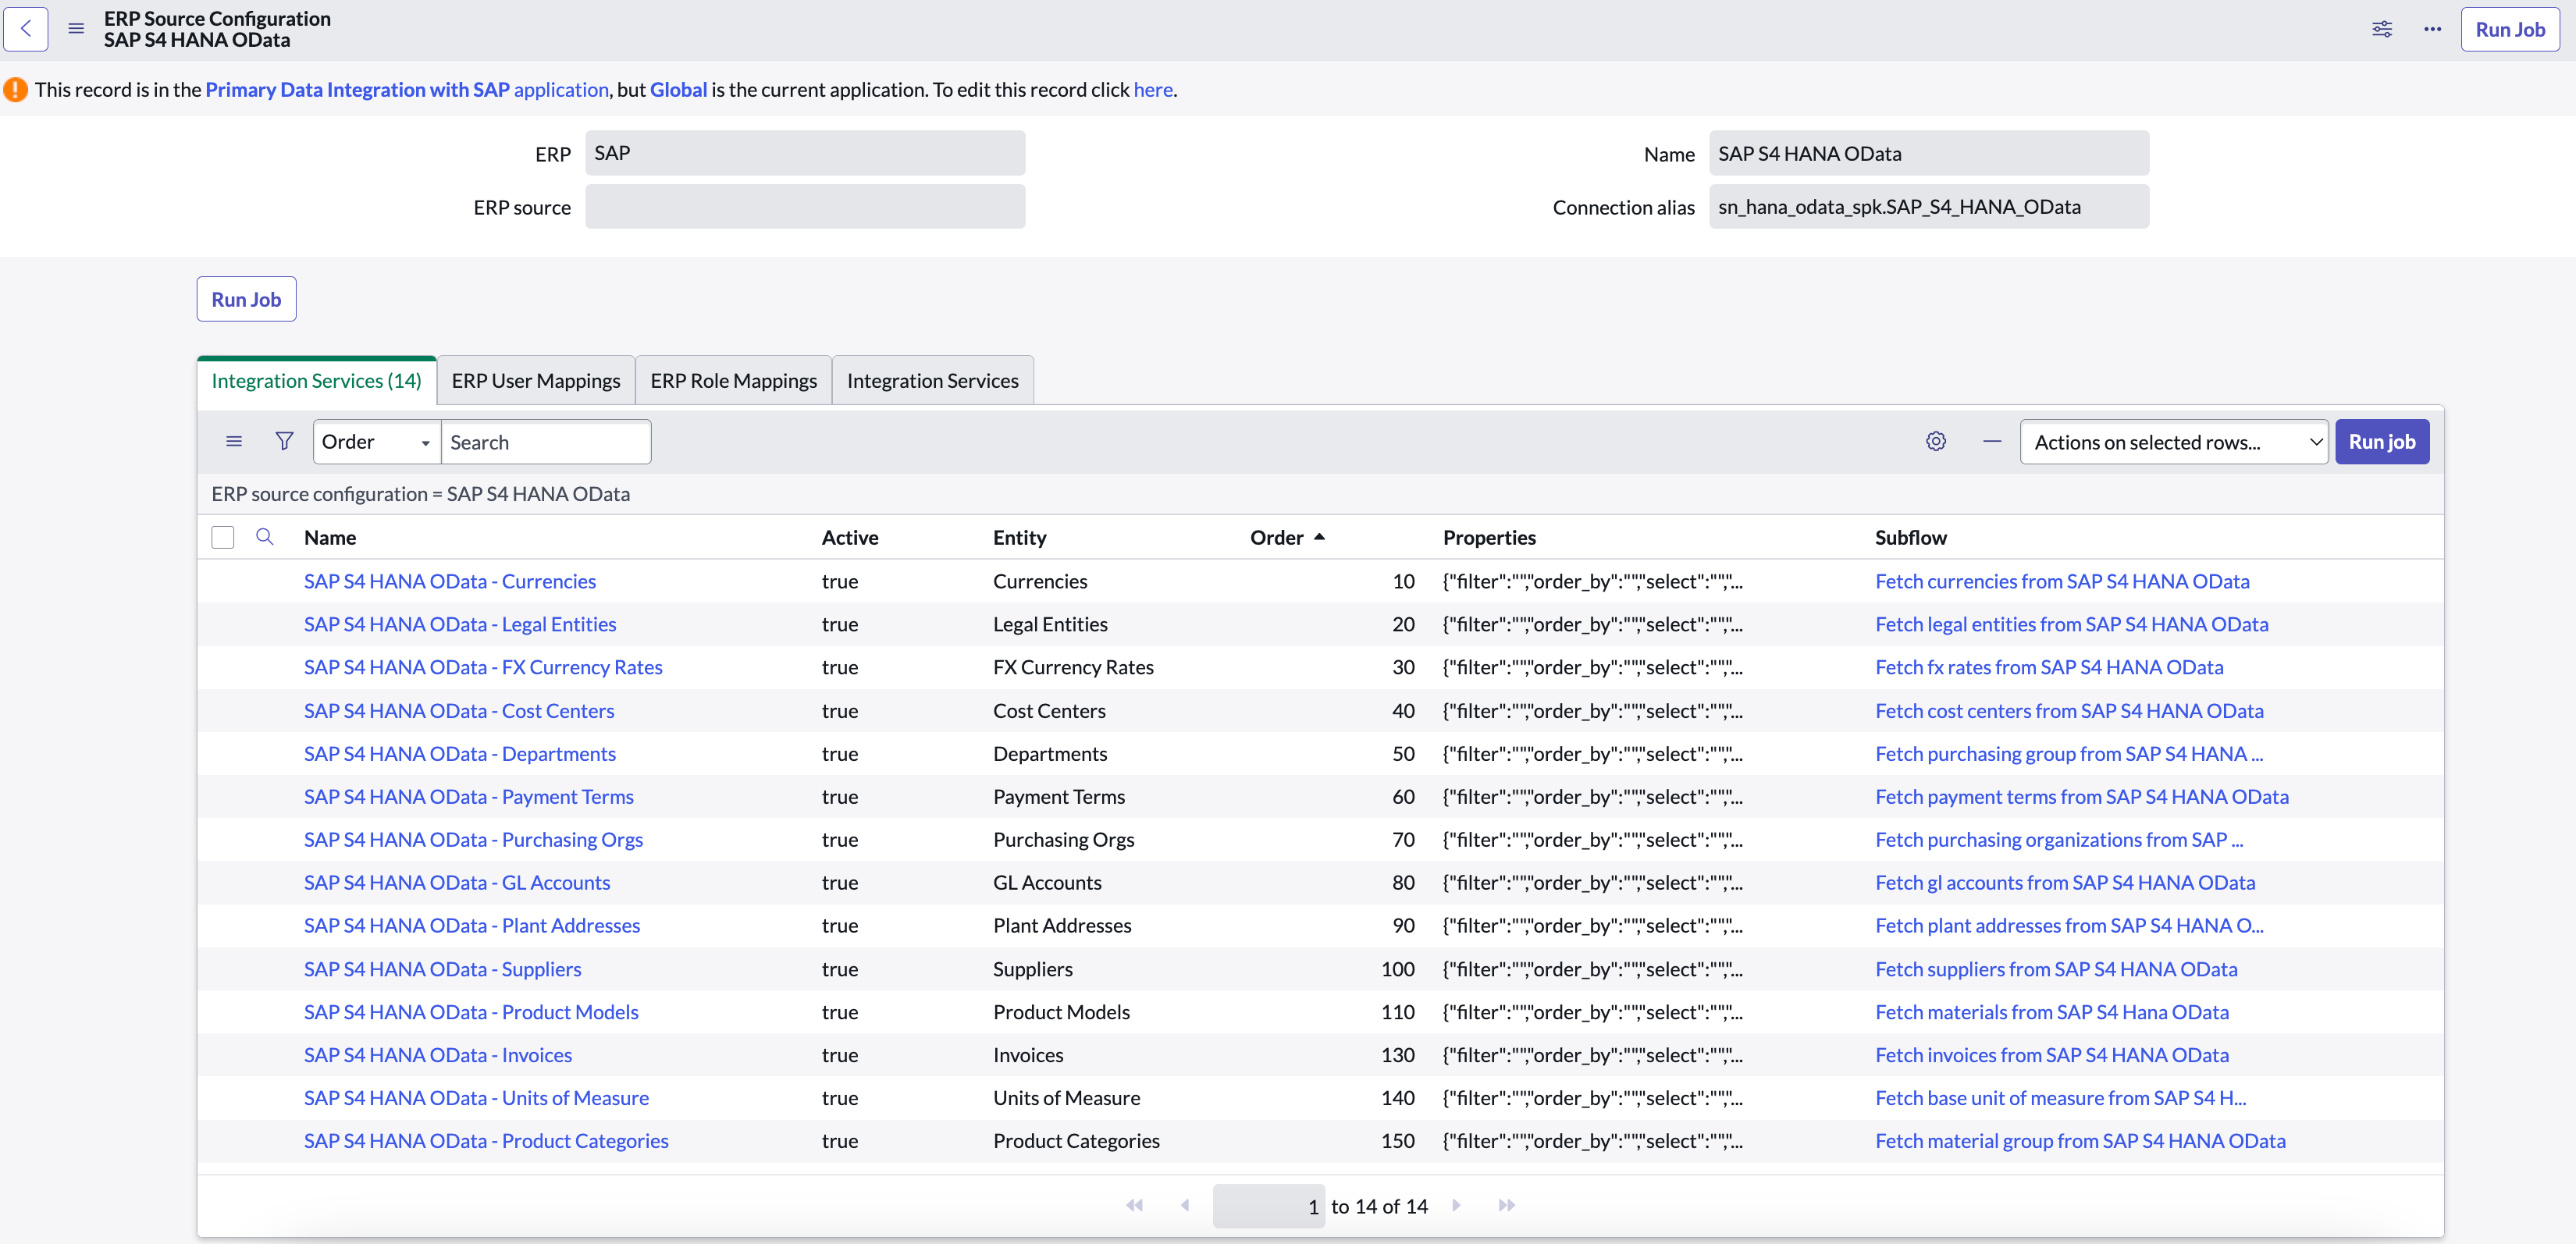This screenshot has height=1244, width=2576.
Task: Open SAP S4 HANA OData - Purchasing Orgs
Action: click(473, 840)
